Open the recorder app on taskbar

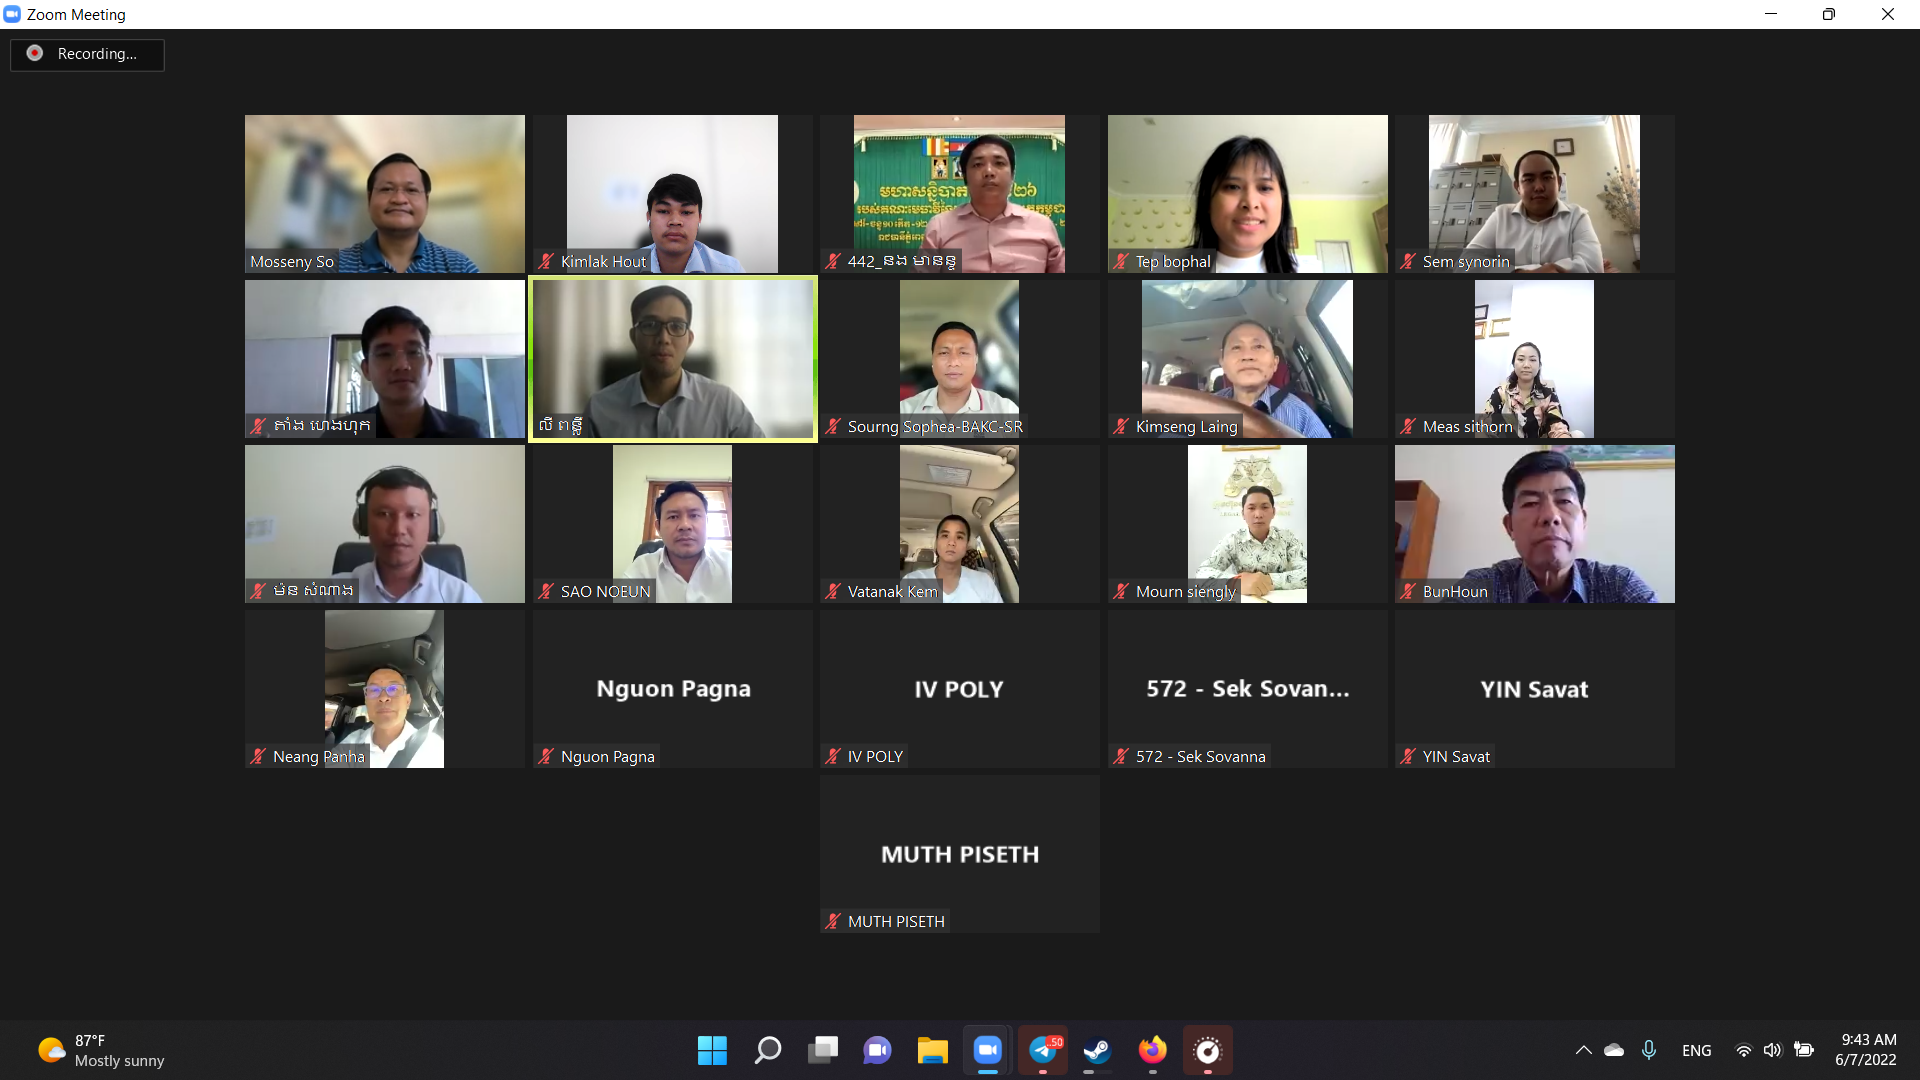pos(1207,1050)
